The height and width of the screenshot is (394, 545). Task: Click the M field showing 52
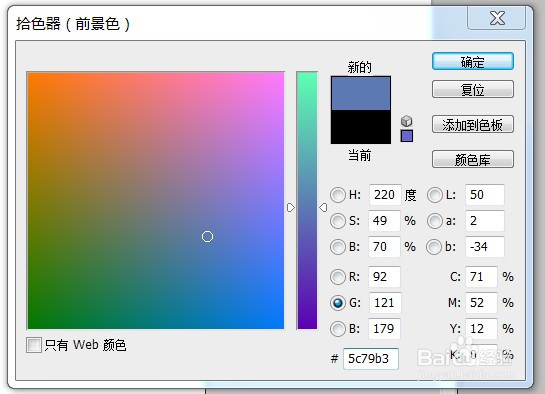[x=481, y=303]
